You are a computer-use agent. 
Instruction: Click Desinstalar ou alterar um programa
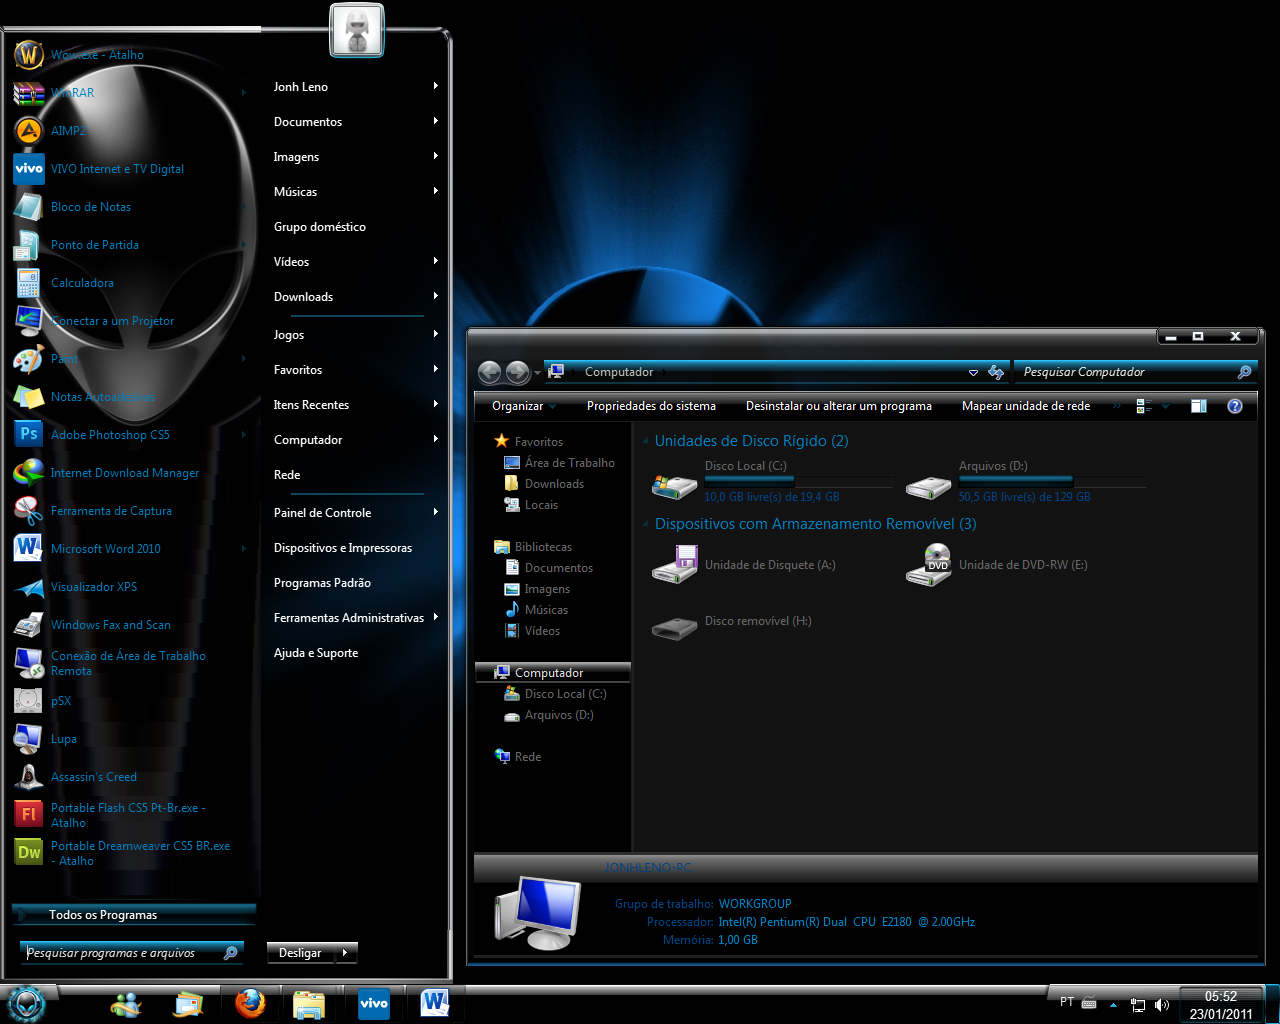(839, 406)
